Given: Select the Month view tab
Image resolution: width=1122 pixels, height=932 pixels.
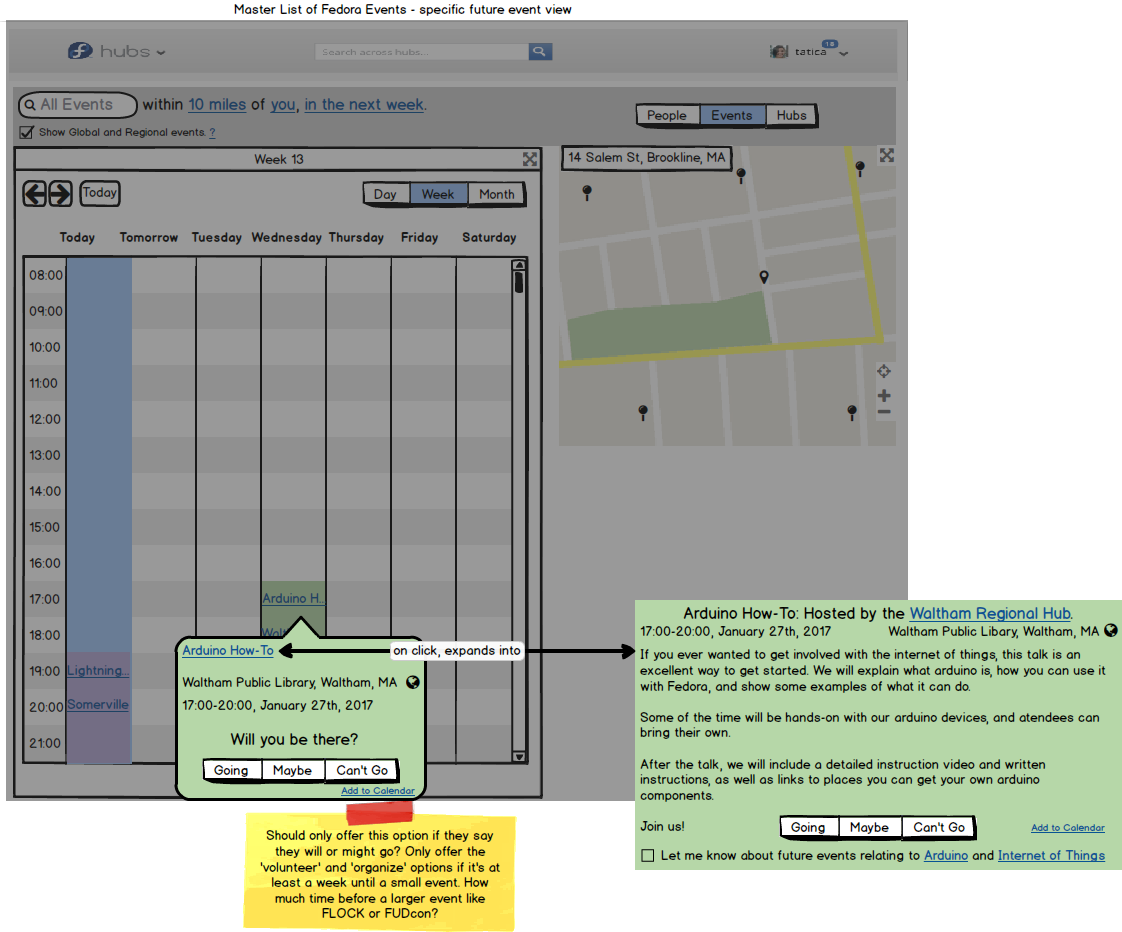Looking at the screenshot, I should point(497,194).
